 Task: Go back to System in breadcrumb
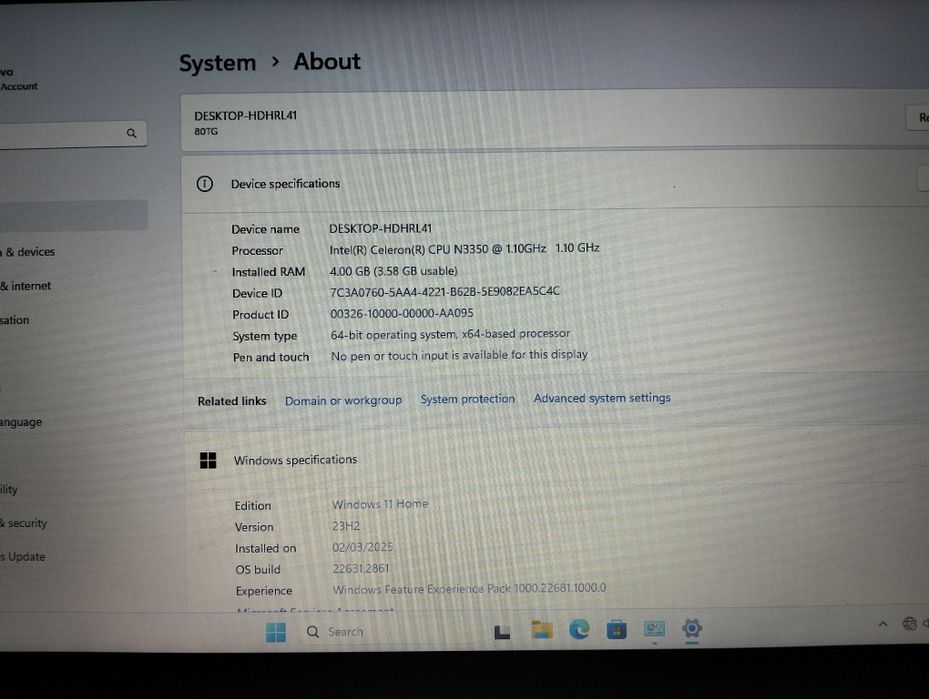click(217, 63)
